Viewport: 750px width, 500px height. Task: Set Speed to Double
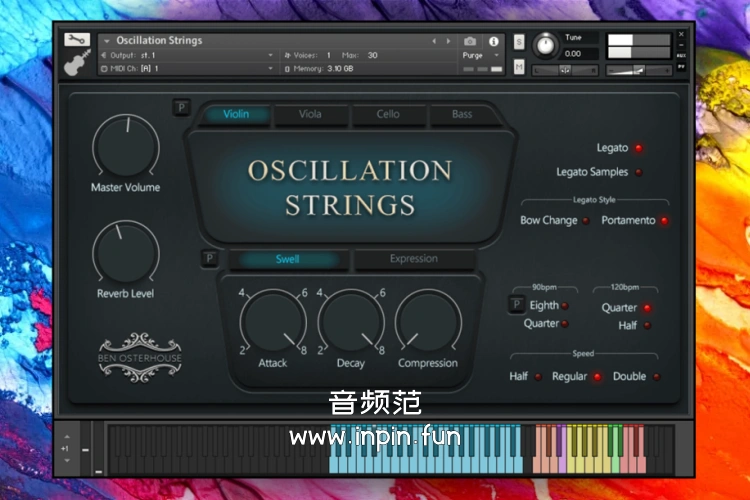pos(656,377)
